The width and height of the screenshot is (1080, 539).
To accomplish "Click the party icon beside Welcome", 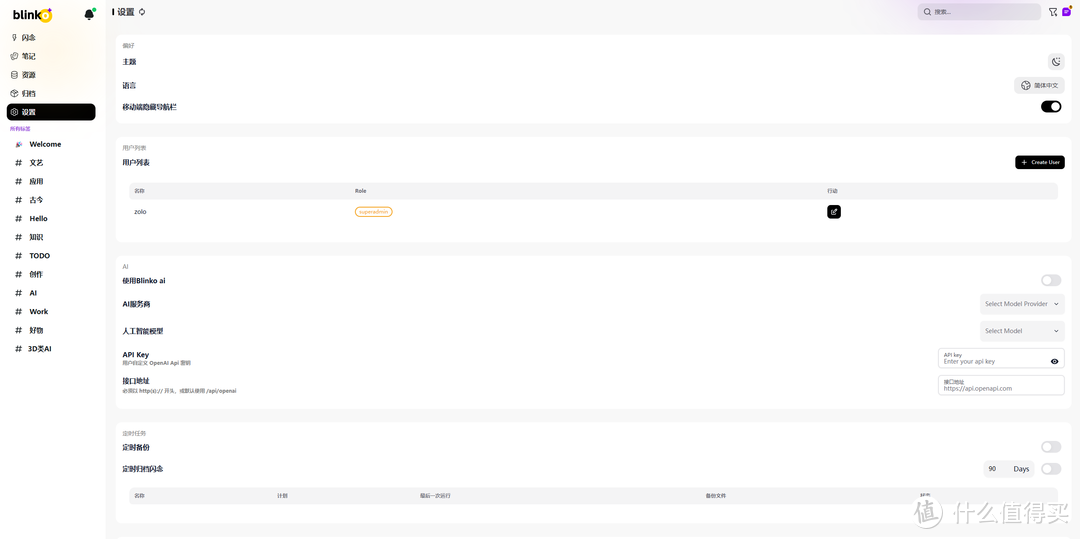I will (x=19, y=145).
